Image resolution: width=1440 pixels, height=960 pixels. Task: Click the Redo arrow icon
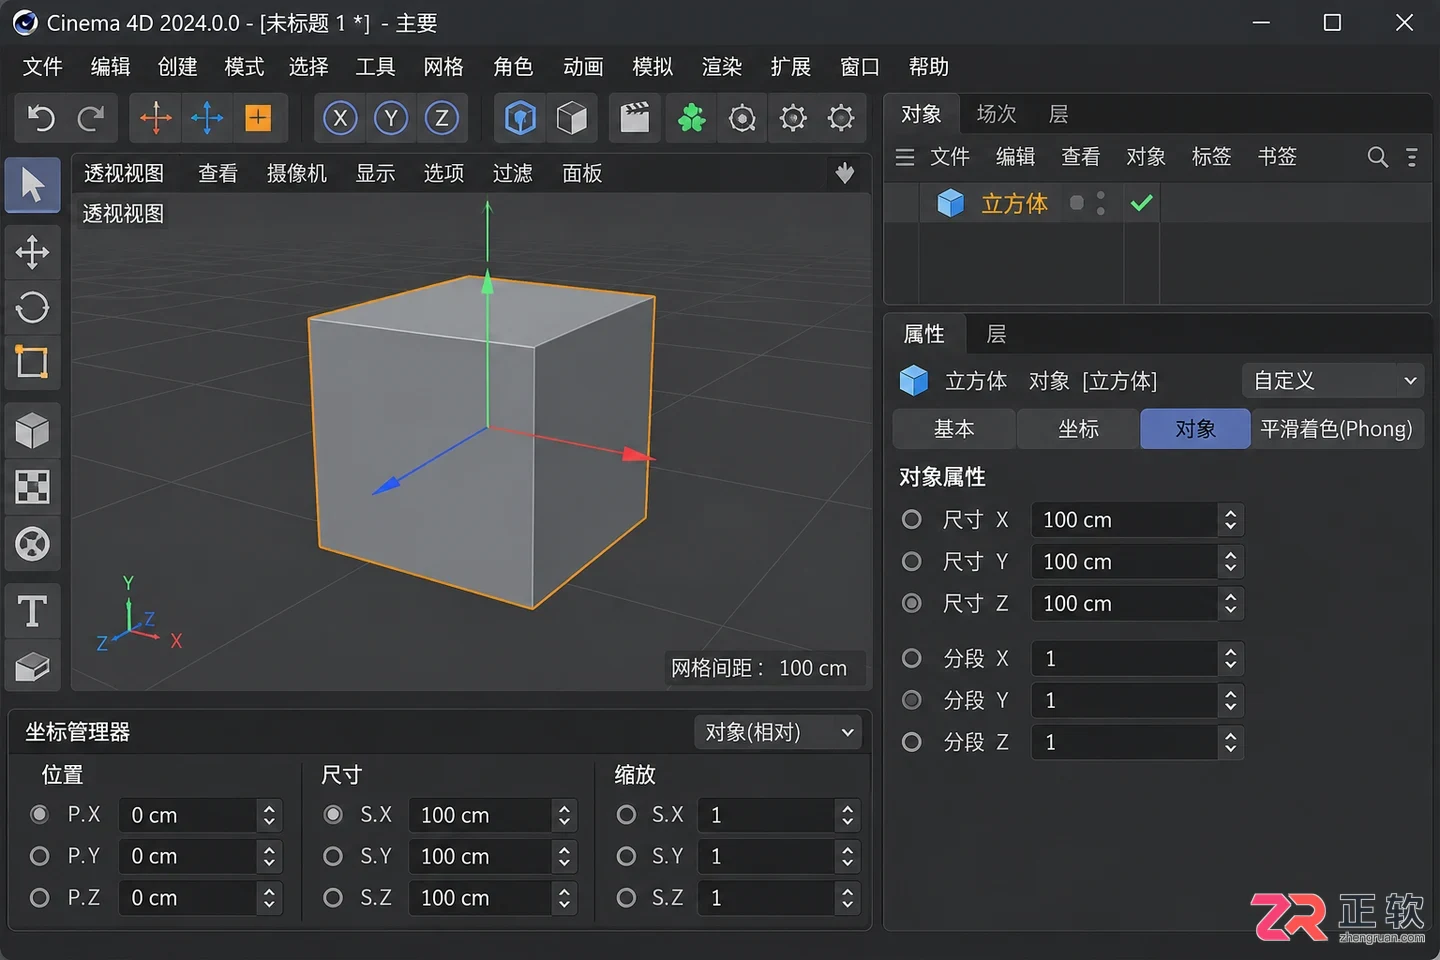(91, 119)
